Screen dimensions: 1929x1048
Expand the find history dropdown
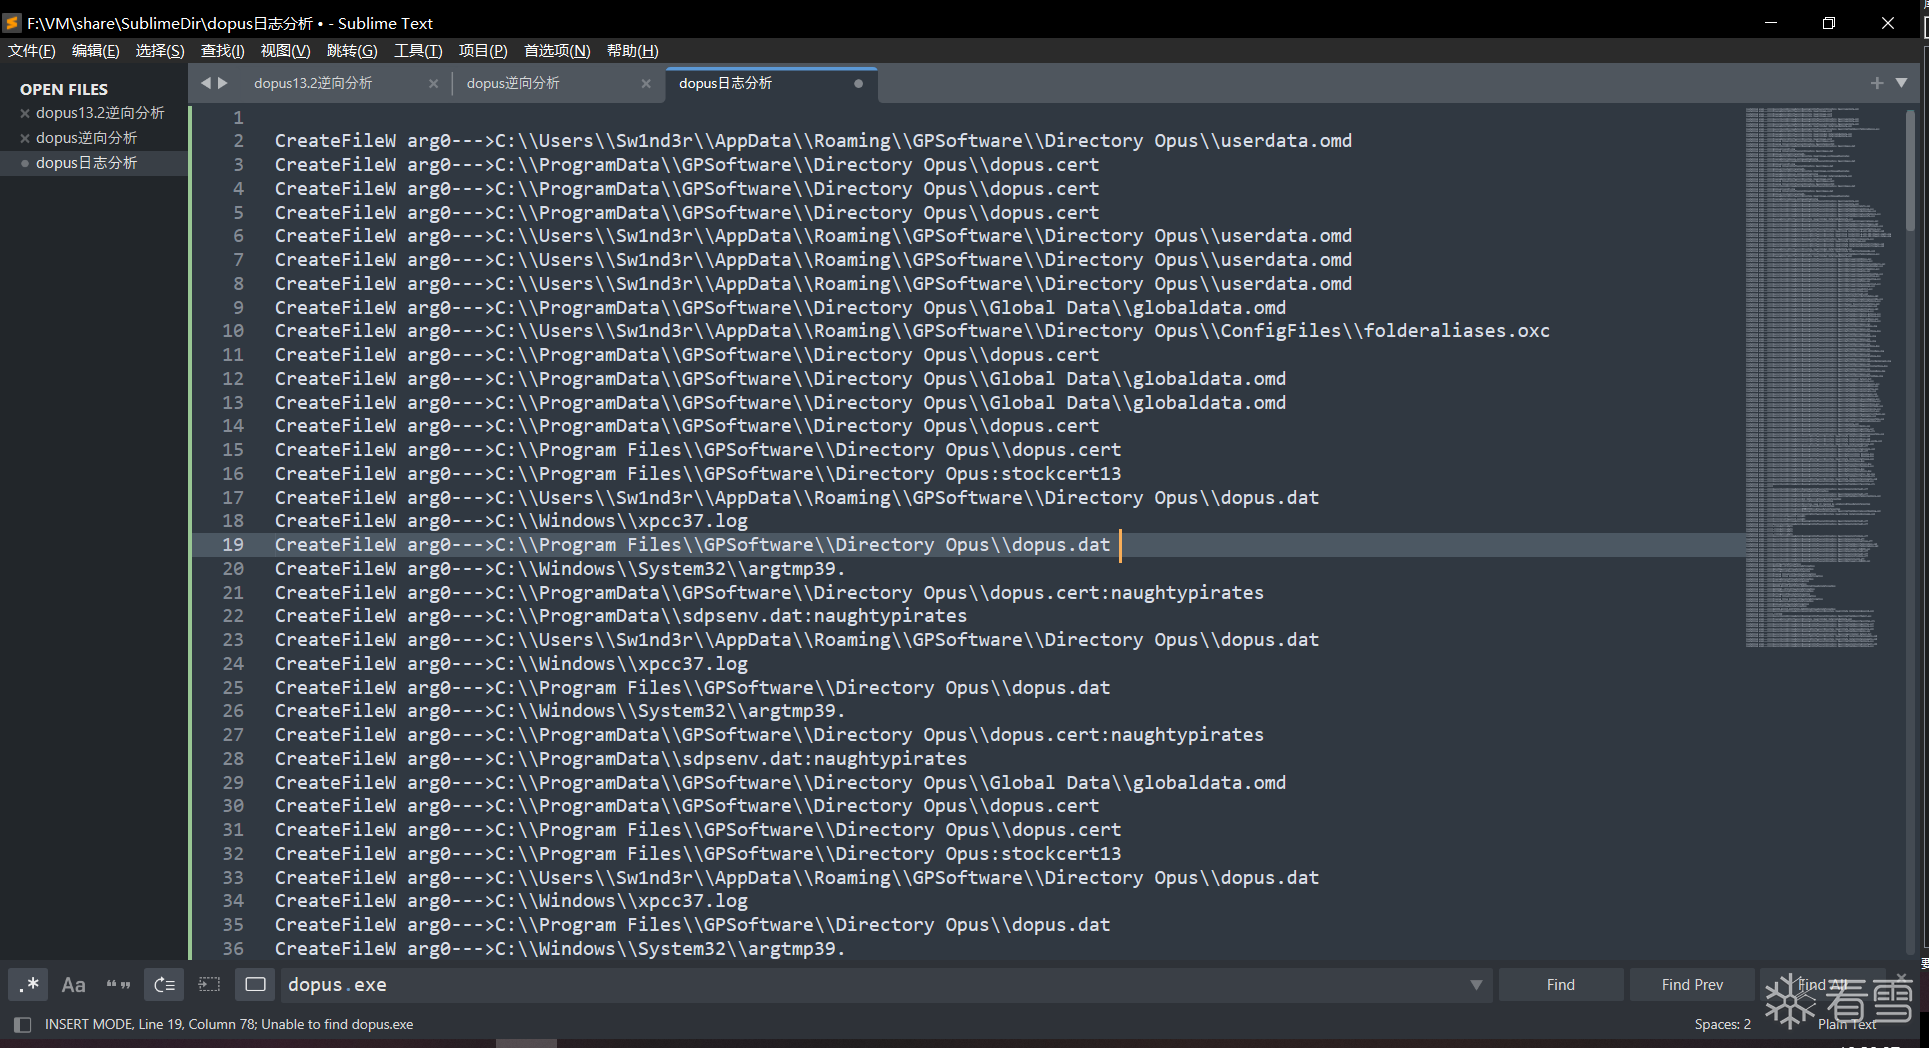[1476, 985]
